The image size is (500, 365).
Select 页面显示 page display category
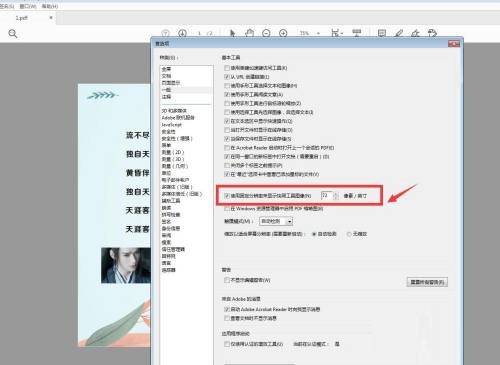tap(171, 83)
